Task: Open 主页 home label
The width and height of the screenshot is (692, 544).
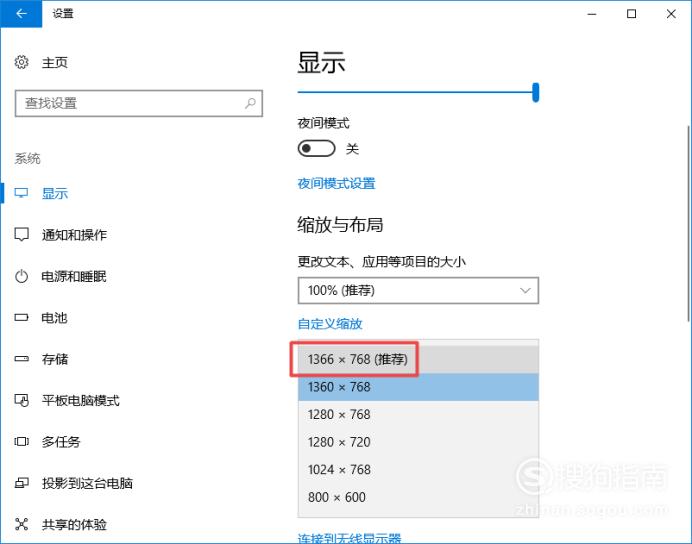Action: pyautogui.click(x=54, y=62)
